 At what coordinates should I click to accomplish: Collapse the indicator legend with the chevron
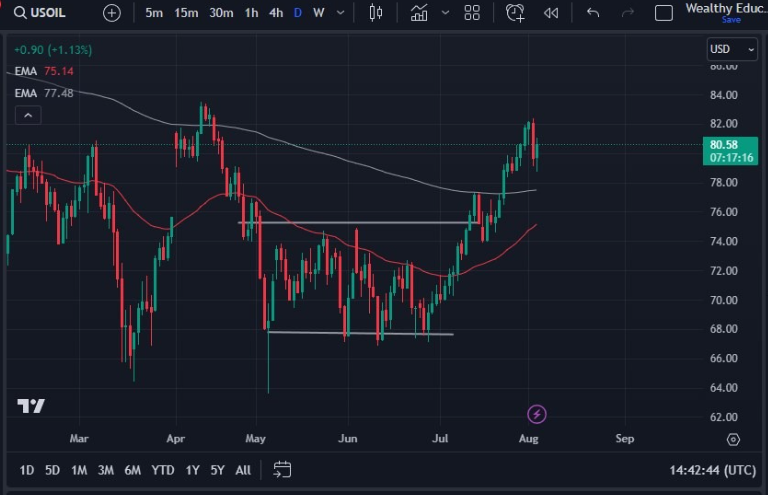(27, 116)
